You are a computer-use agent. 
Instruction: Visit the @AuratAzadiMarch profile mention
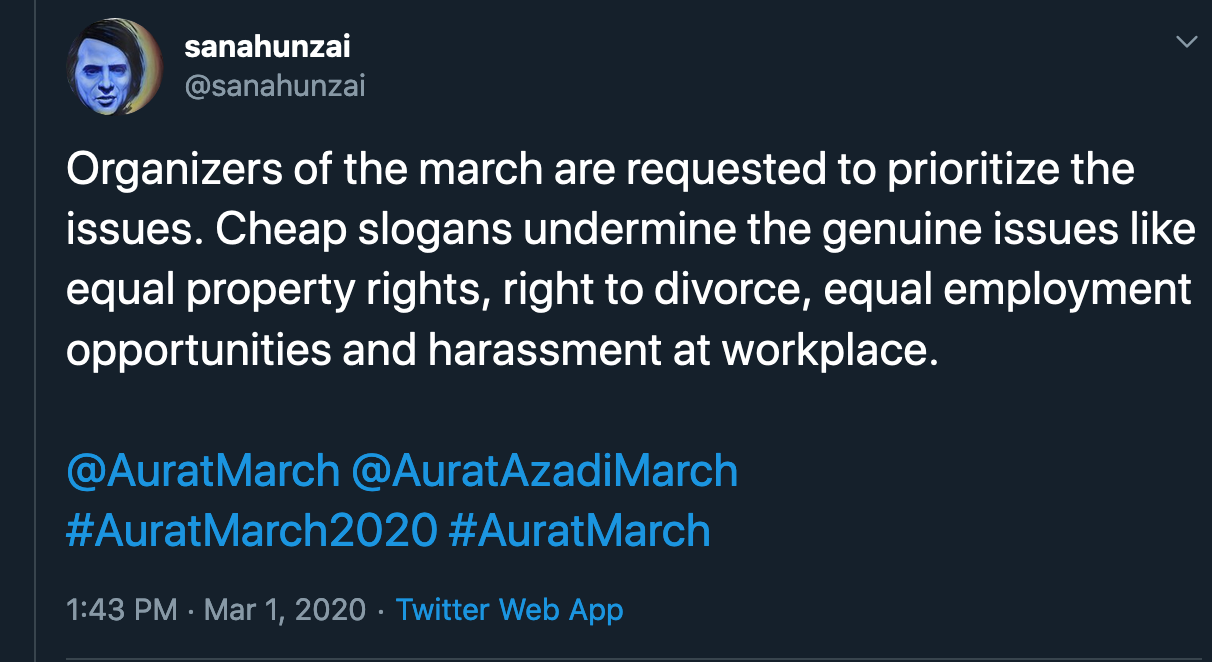[x=545, y=470]
